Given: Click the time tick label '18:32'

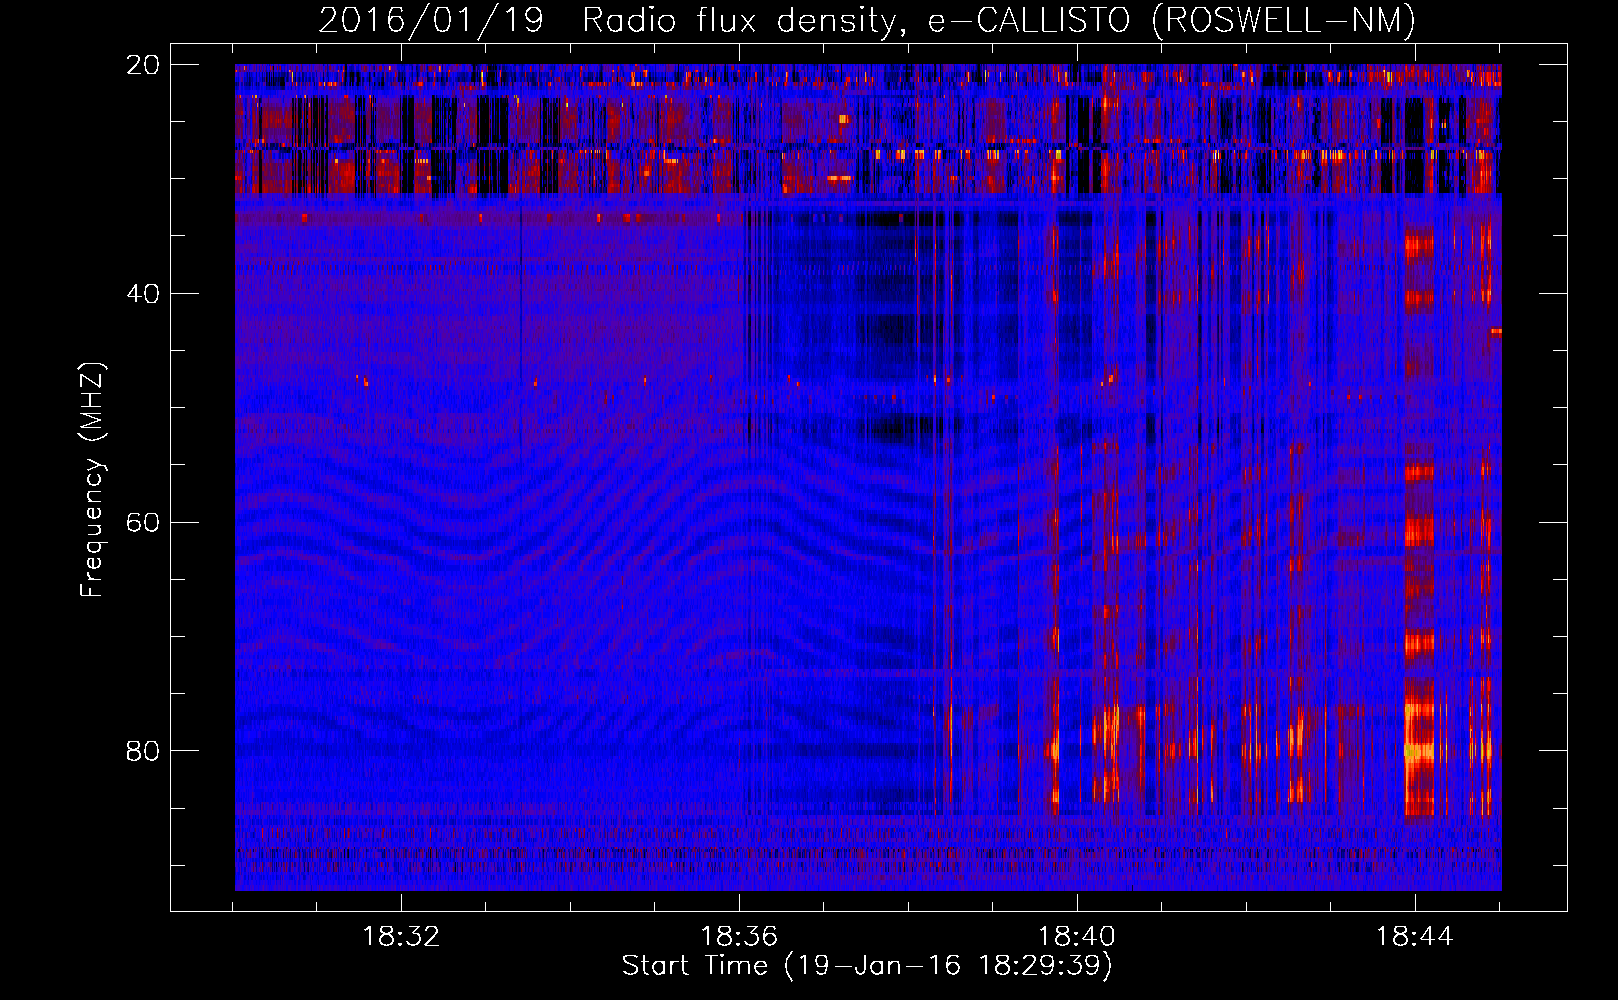Looking at the screenshot, I should (x=401, y=937).
